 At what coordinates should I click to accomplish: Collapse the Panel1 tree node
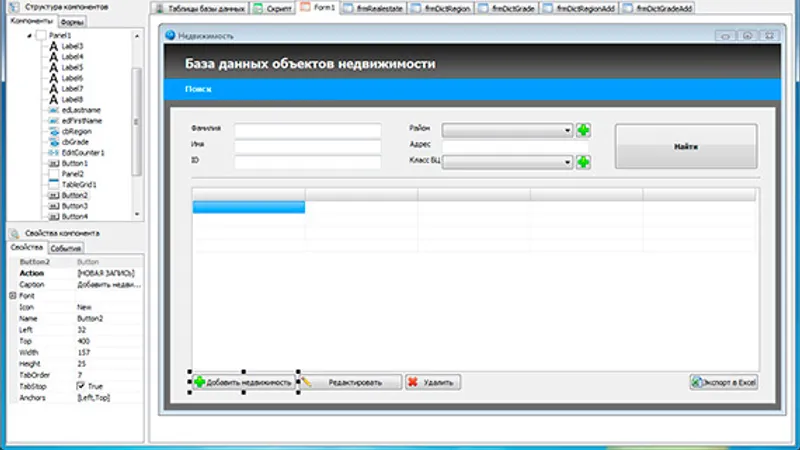[x=29, y=36]
